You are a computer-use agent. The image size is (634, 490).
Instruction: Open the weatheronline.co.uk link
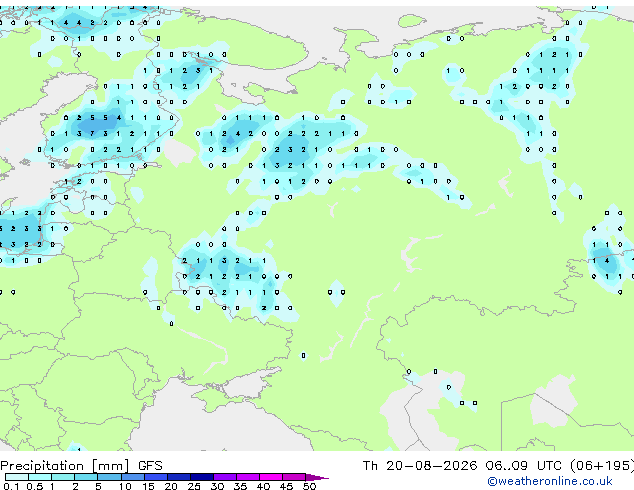click(550, 481)
